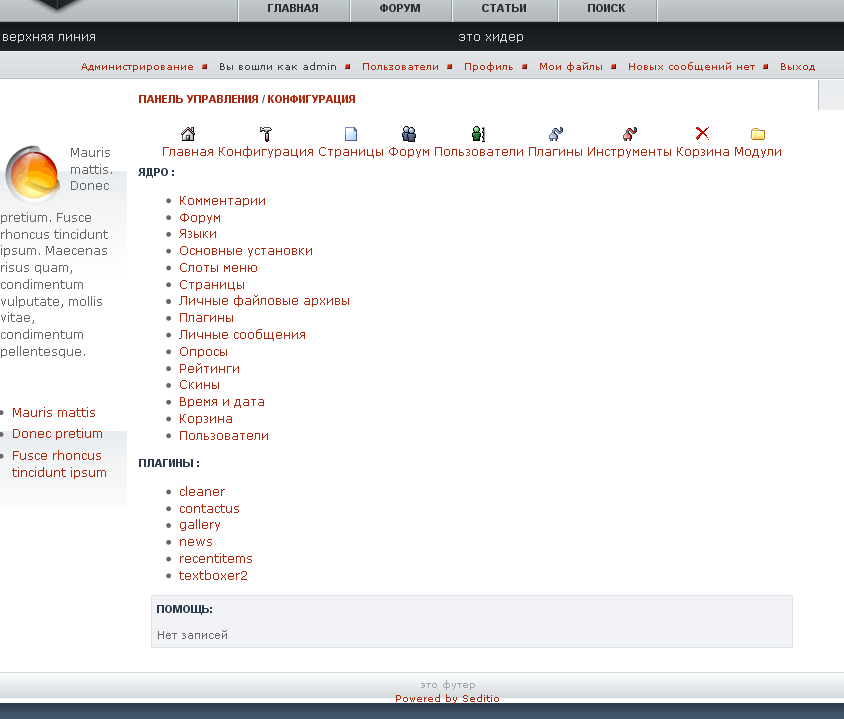Open the Форум people icon
Screen dimensions: 844x719
[409, 134]
